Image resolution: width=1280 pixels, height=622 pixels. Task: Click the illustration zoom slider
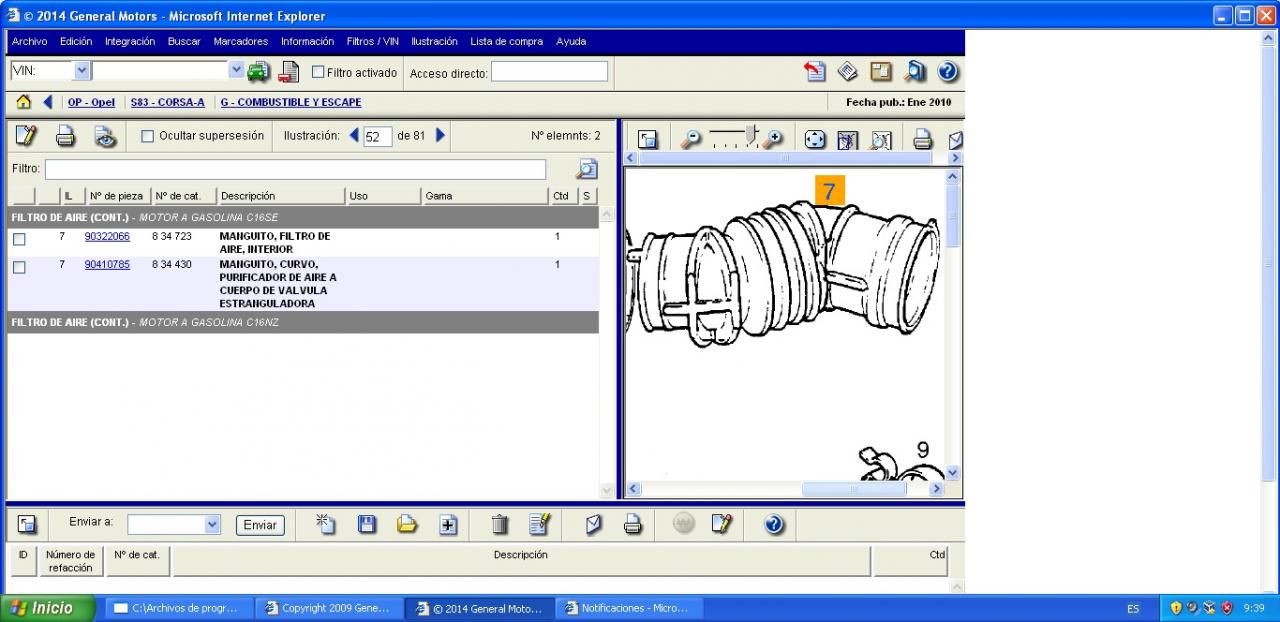730,138
